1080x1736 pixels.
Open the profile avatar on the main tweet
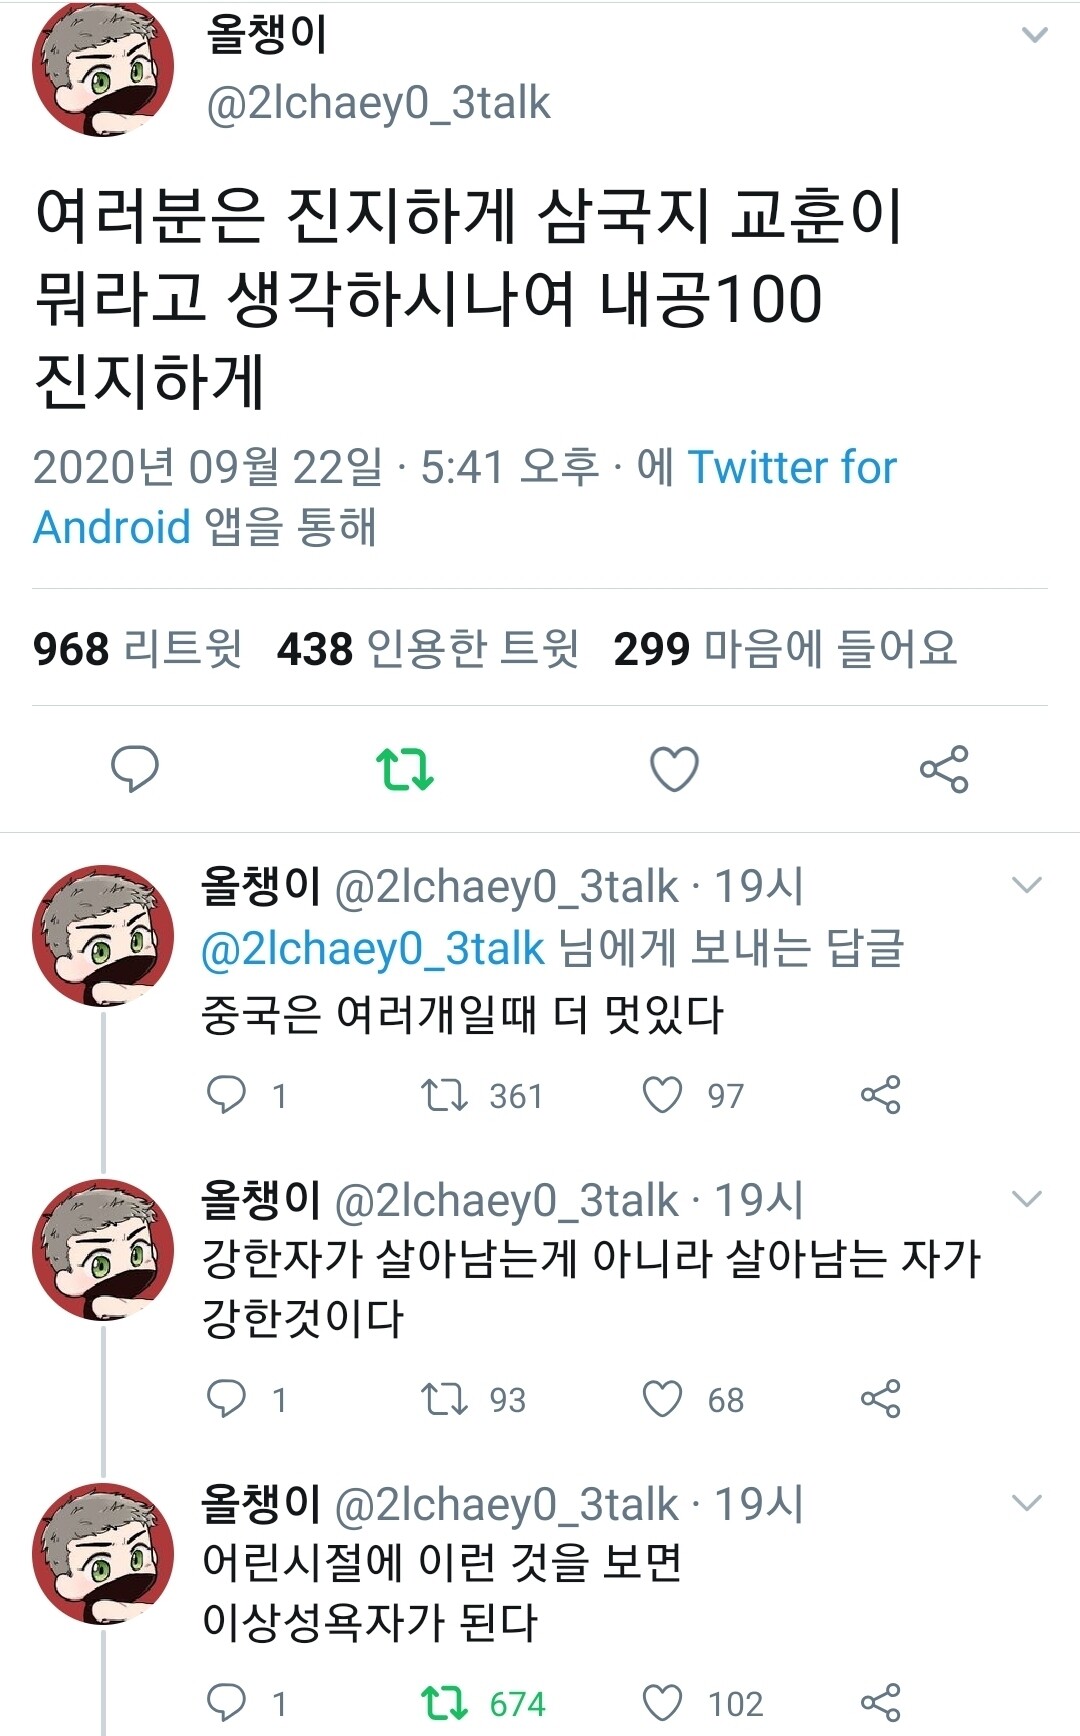(x=103, y=66)
